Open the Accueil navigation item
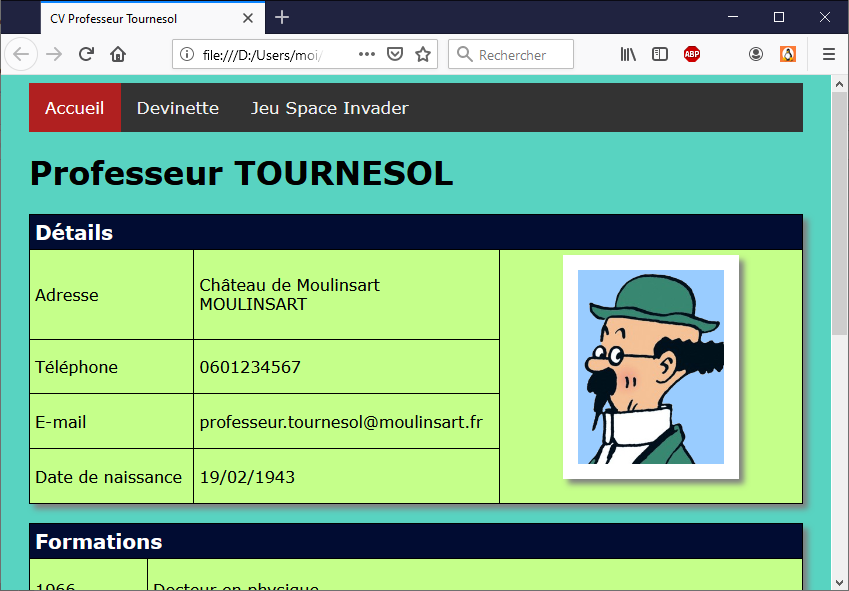The height and width of the screenshot is (591, 849). coord(75,108)
